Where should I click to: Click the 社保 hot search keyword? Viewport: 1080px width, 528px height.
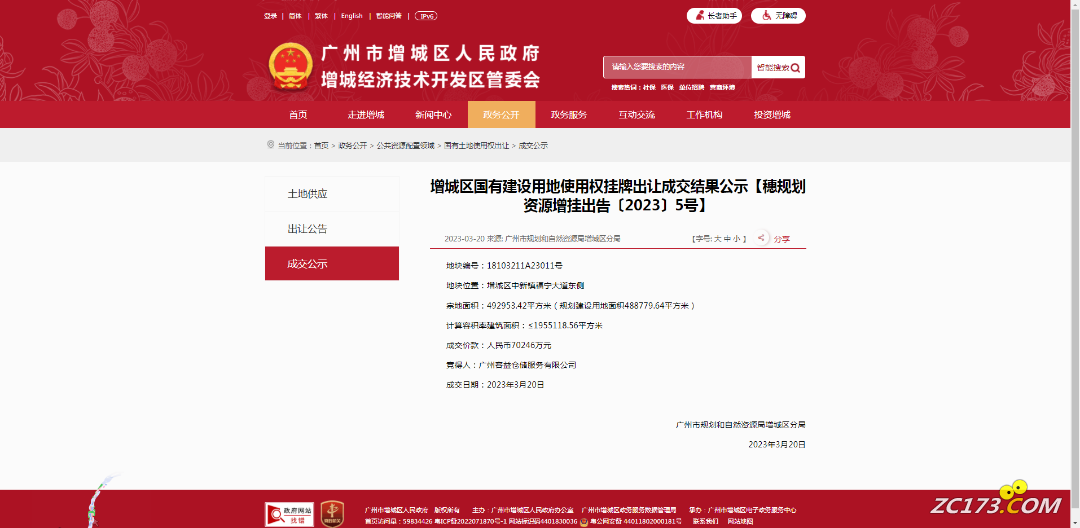pos(649,87)
